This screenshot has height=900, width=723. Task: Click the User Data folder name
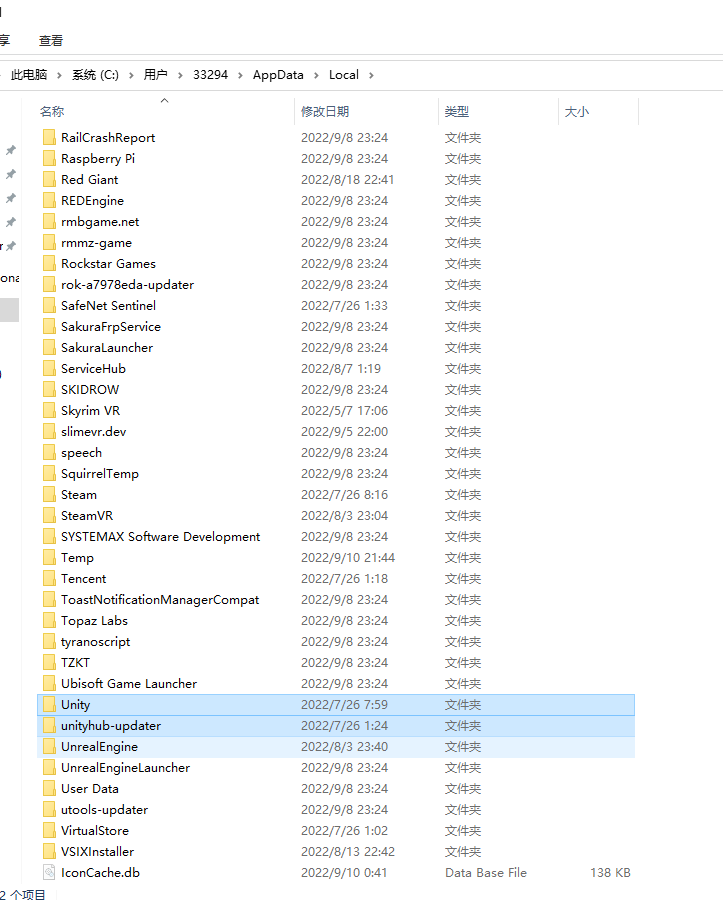coord(90,789)
